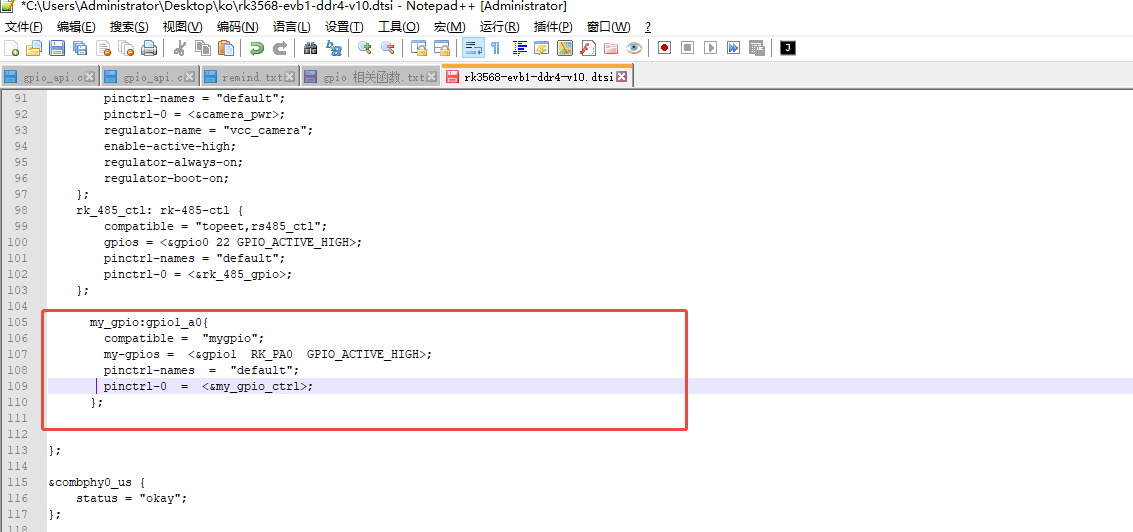This screenshot has height=532, width=1133.
Task: Close the rk3568-evb1-ddr4-v10.dtsi tab
Action: (x=621, y=77)
